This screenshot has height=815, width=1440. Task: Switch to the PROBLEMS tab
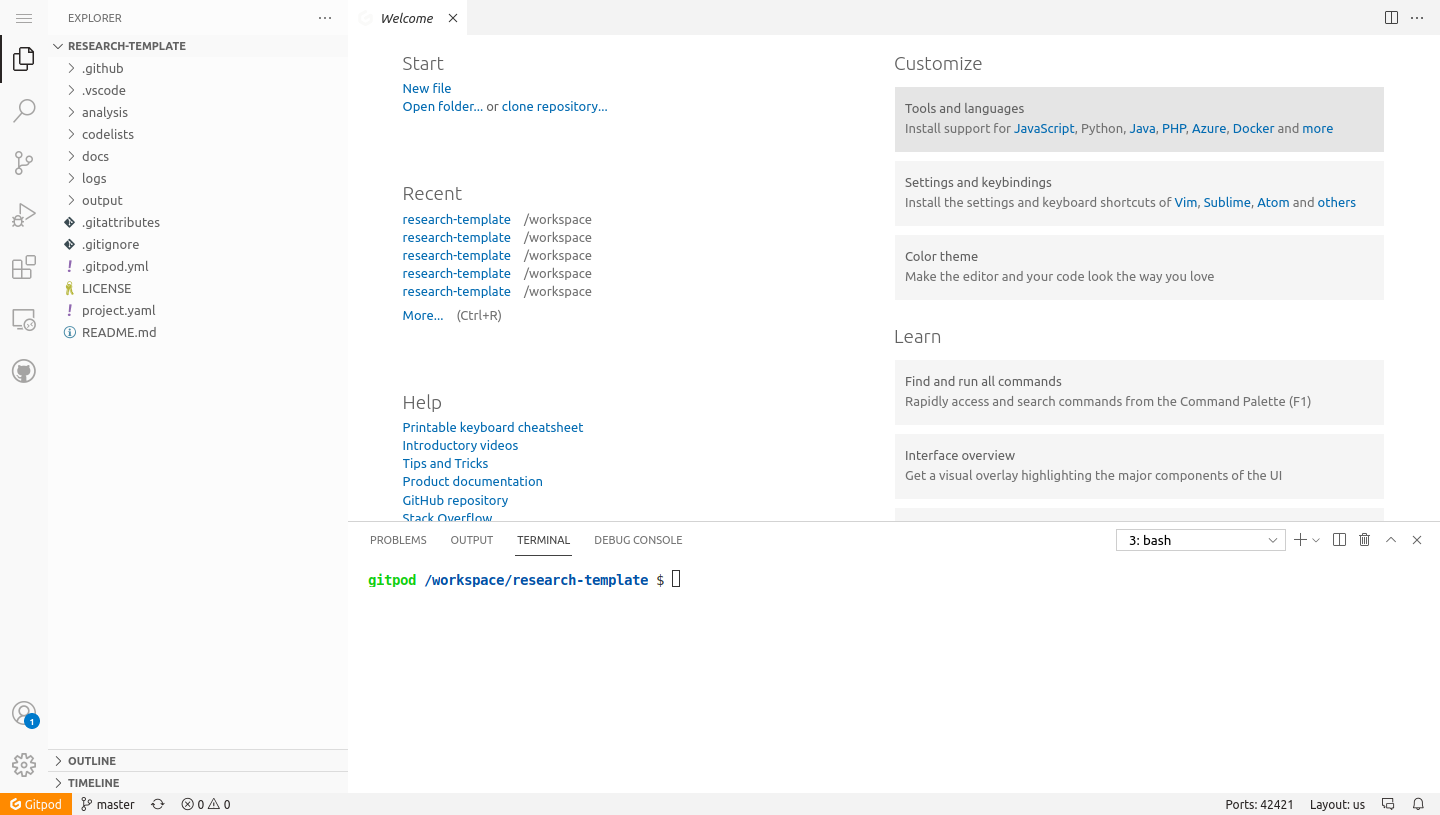pos(398,540)
